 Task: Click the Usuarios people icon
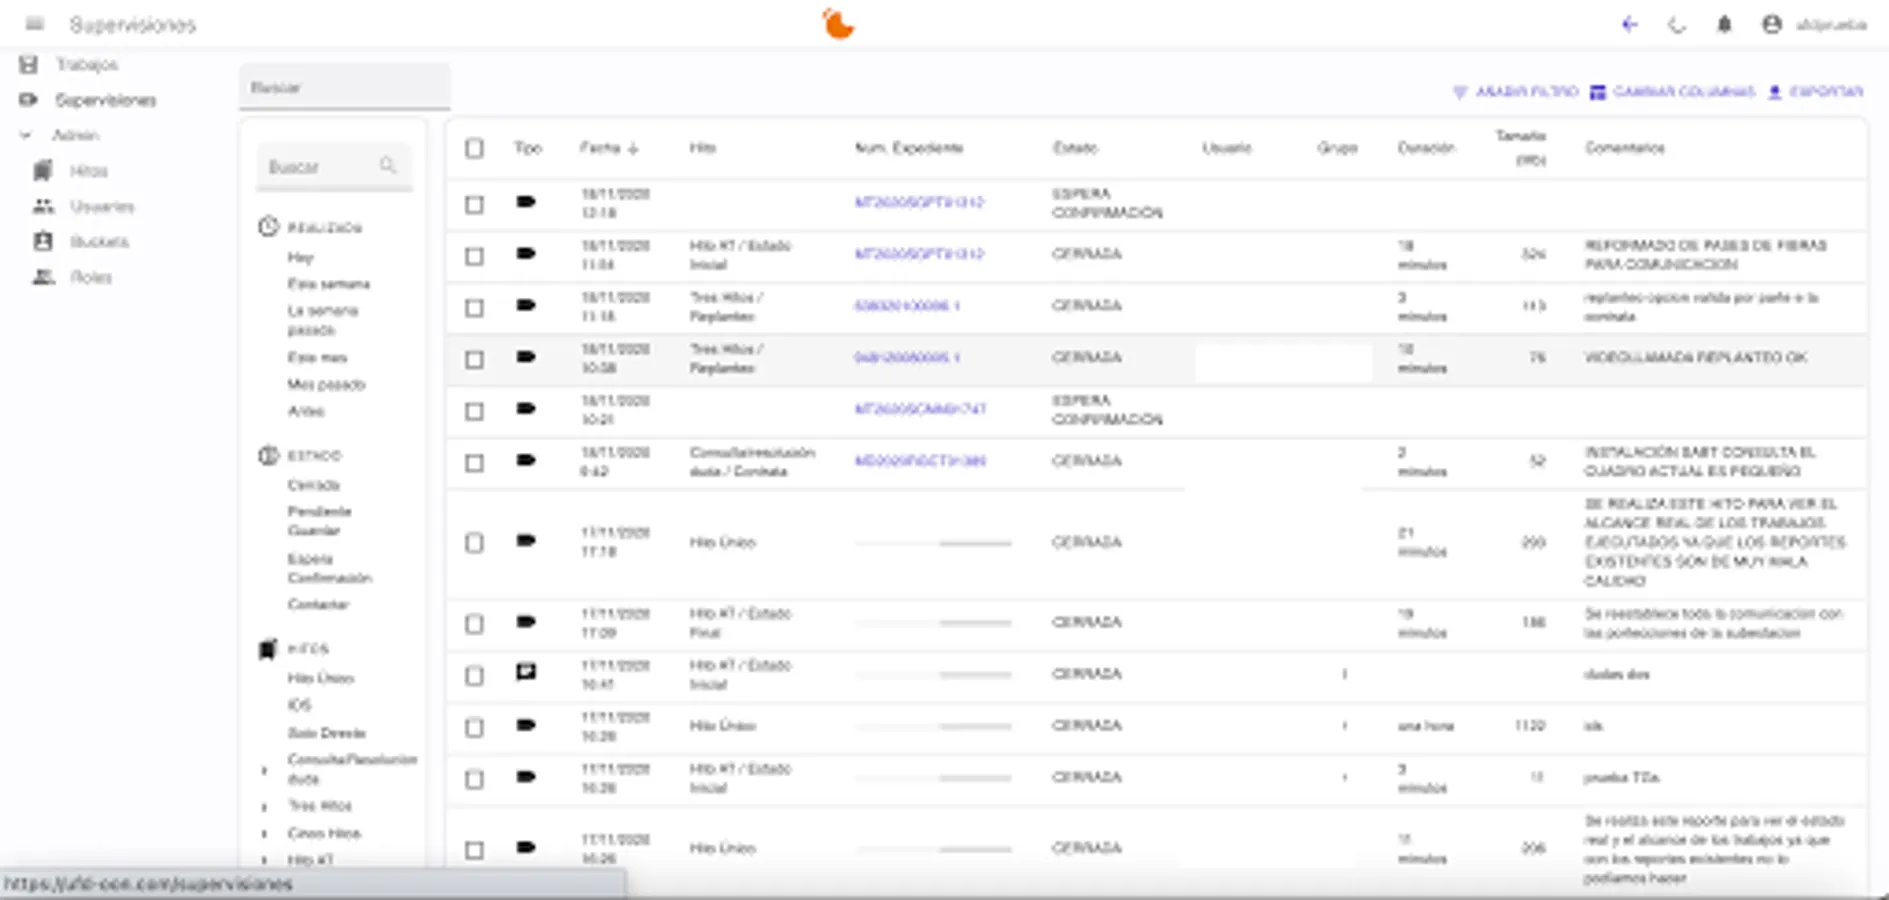(42, 206)
